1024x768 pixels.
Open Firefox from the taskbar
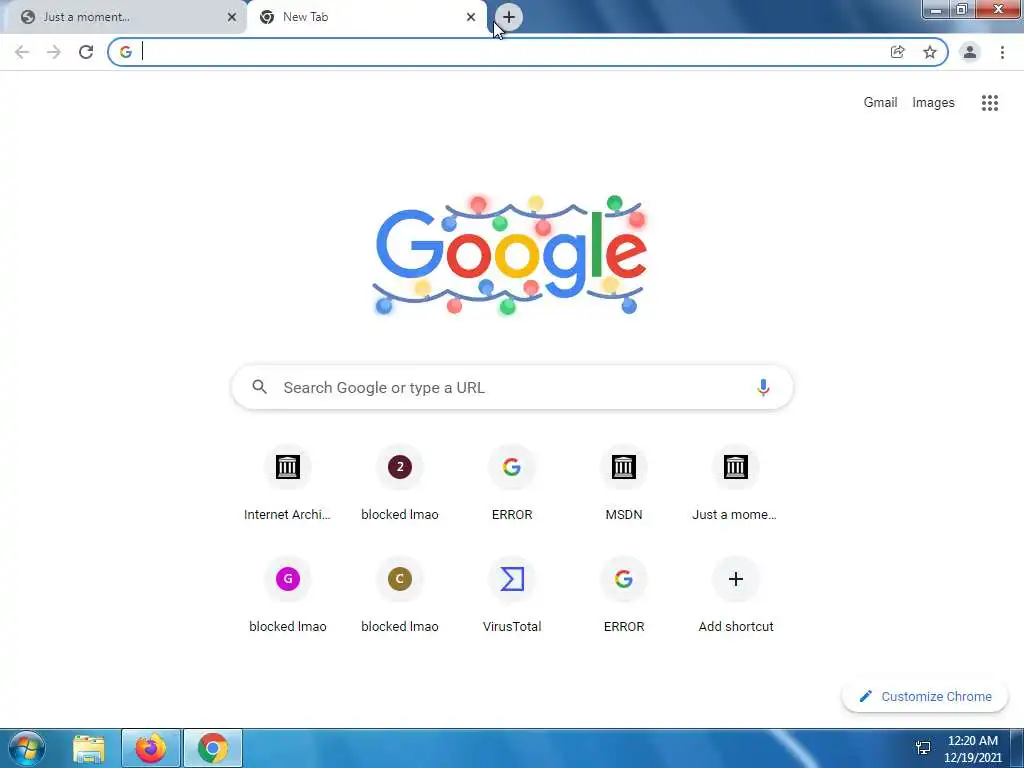(151, 748)
